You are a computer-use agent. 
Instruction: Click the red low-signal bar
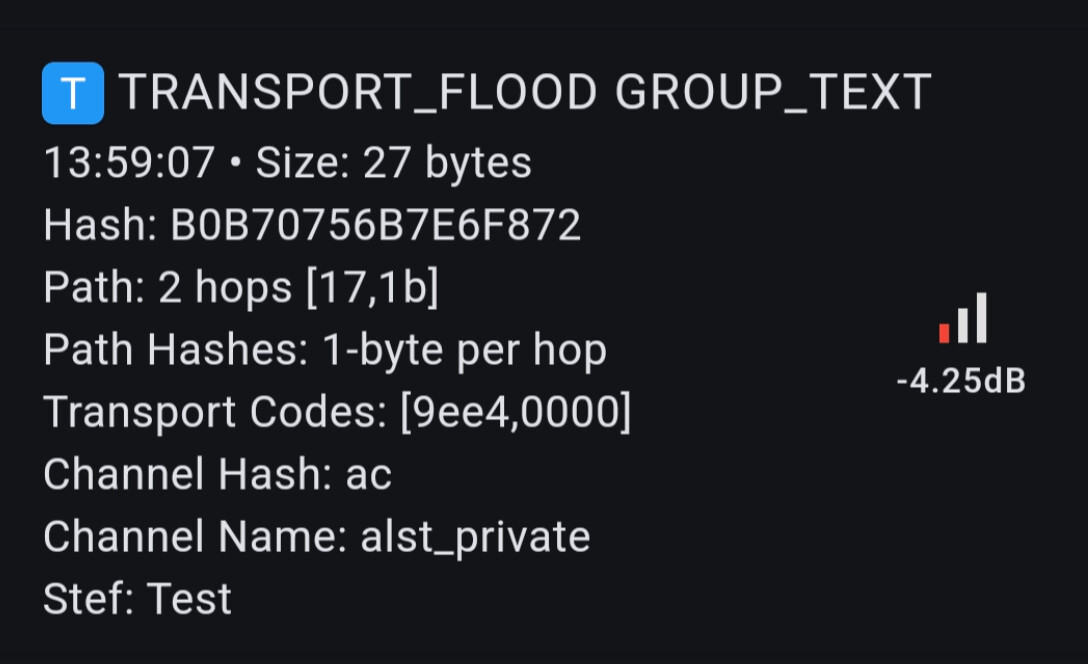[944, 333]
